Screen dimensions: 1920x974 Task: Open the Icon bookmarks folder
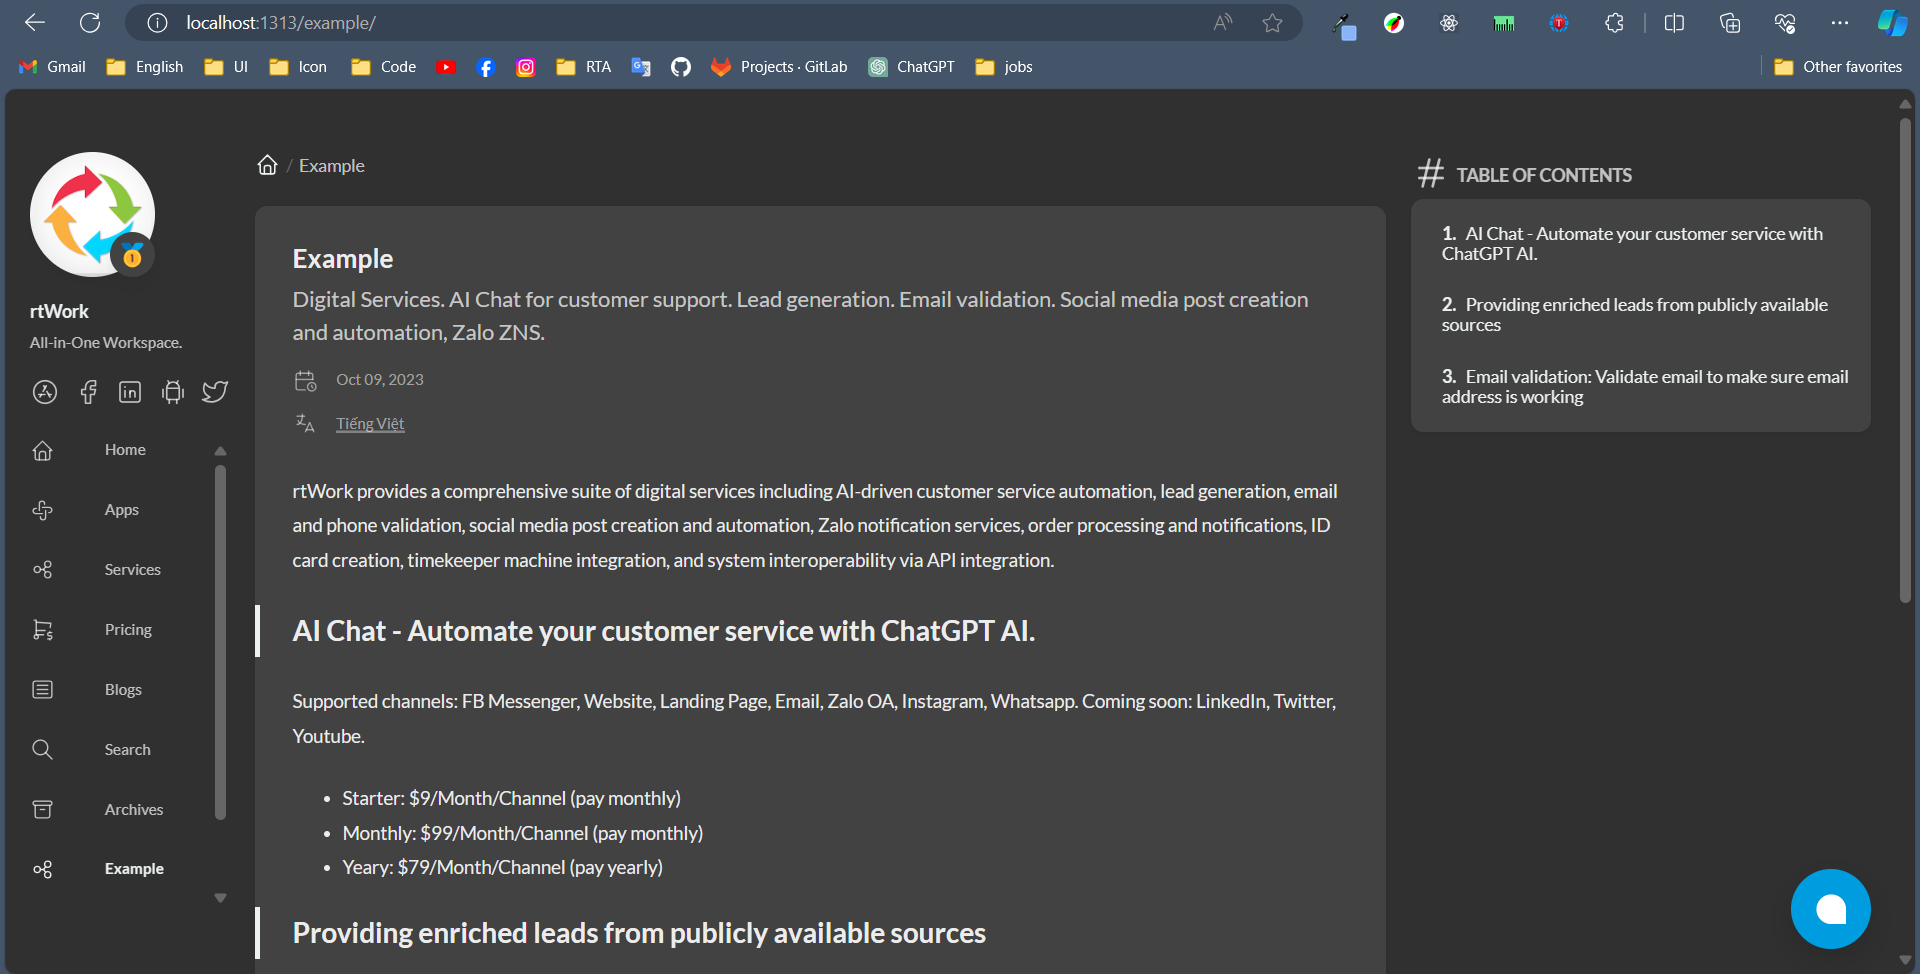[298, 67]
